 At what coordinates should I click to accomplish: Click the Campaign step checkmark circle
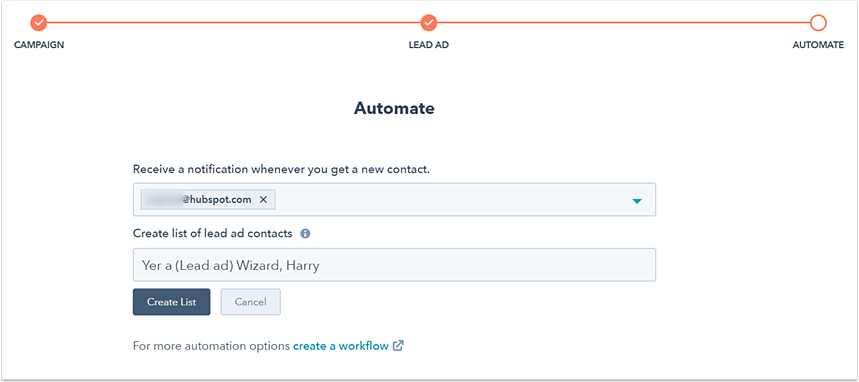[39, 23]
